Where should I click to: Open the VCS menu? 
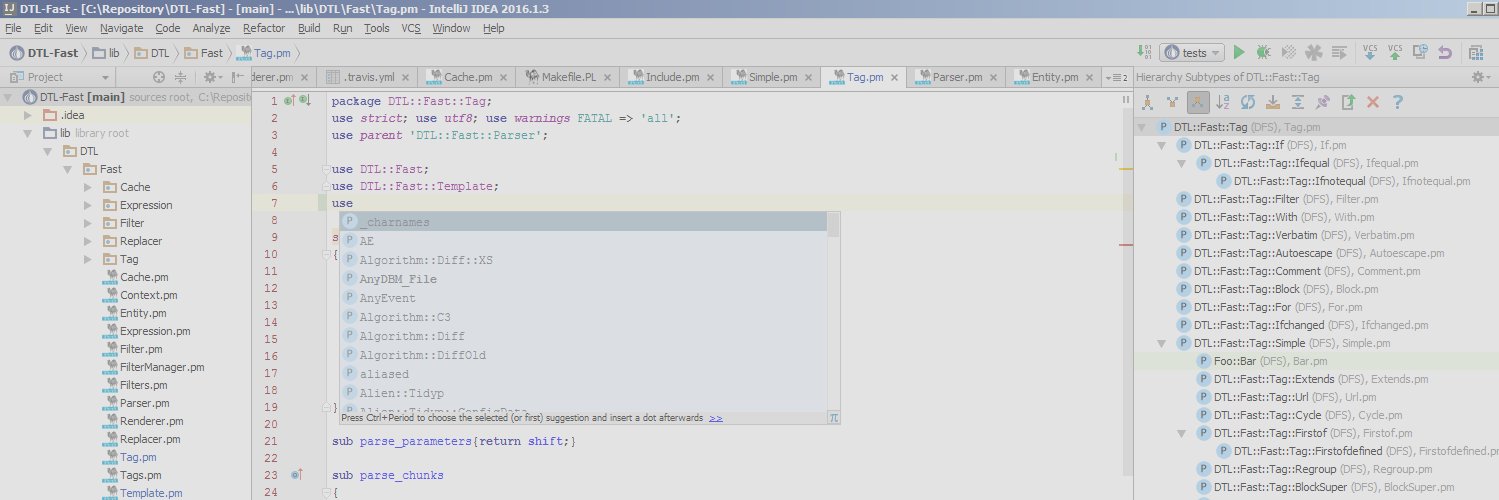411,28
